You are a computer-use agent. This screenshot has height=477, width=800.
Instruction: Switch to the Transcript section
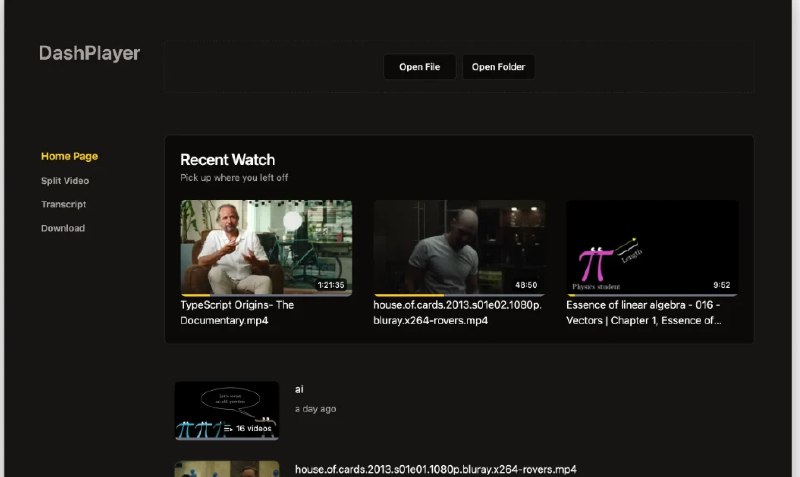point(63,204)
